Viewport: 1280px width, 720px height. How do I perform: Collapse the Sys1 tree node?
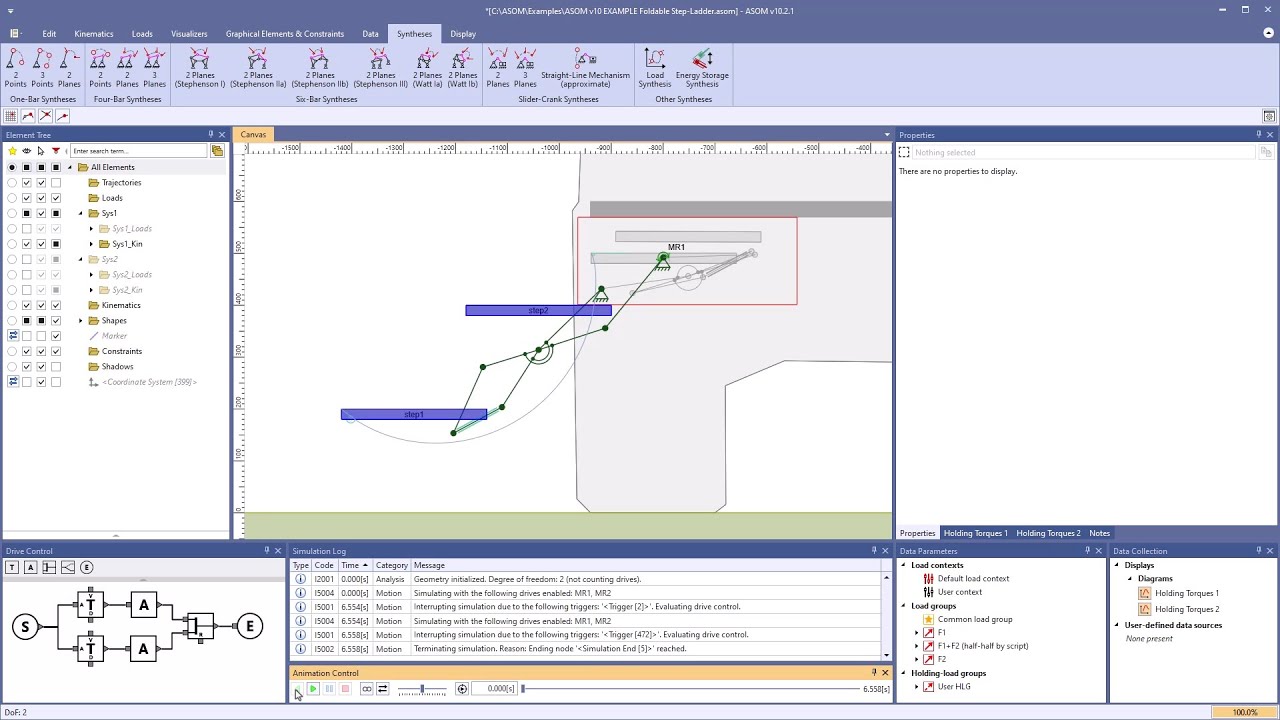tap(81, 213)
